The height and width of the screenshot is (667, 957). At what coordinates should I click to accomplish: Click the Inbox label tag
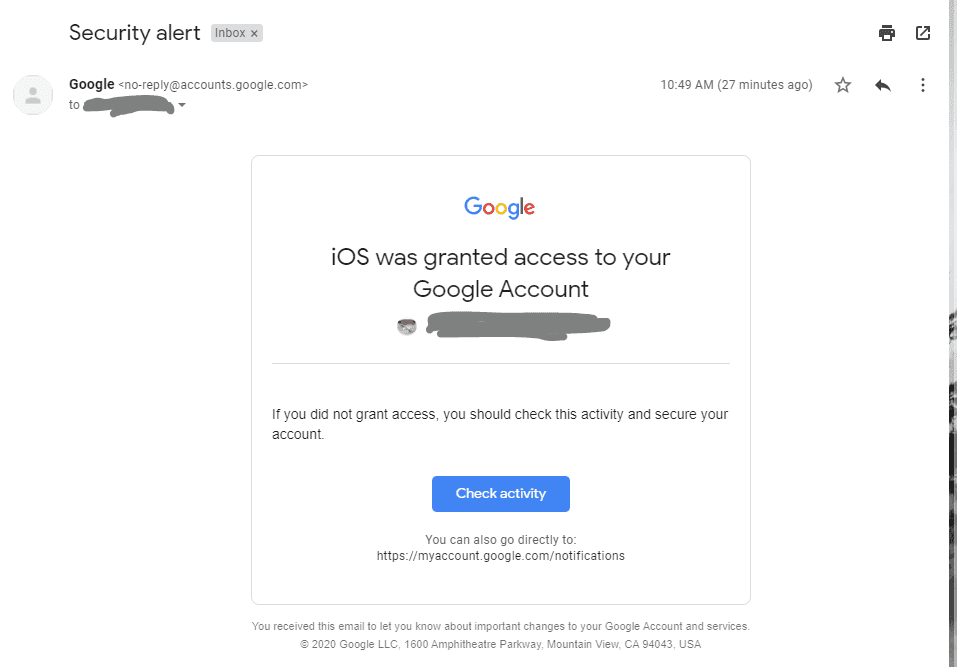230,33
